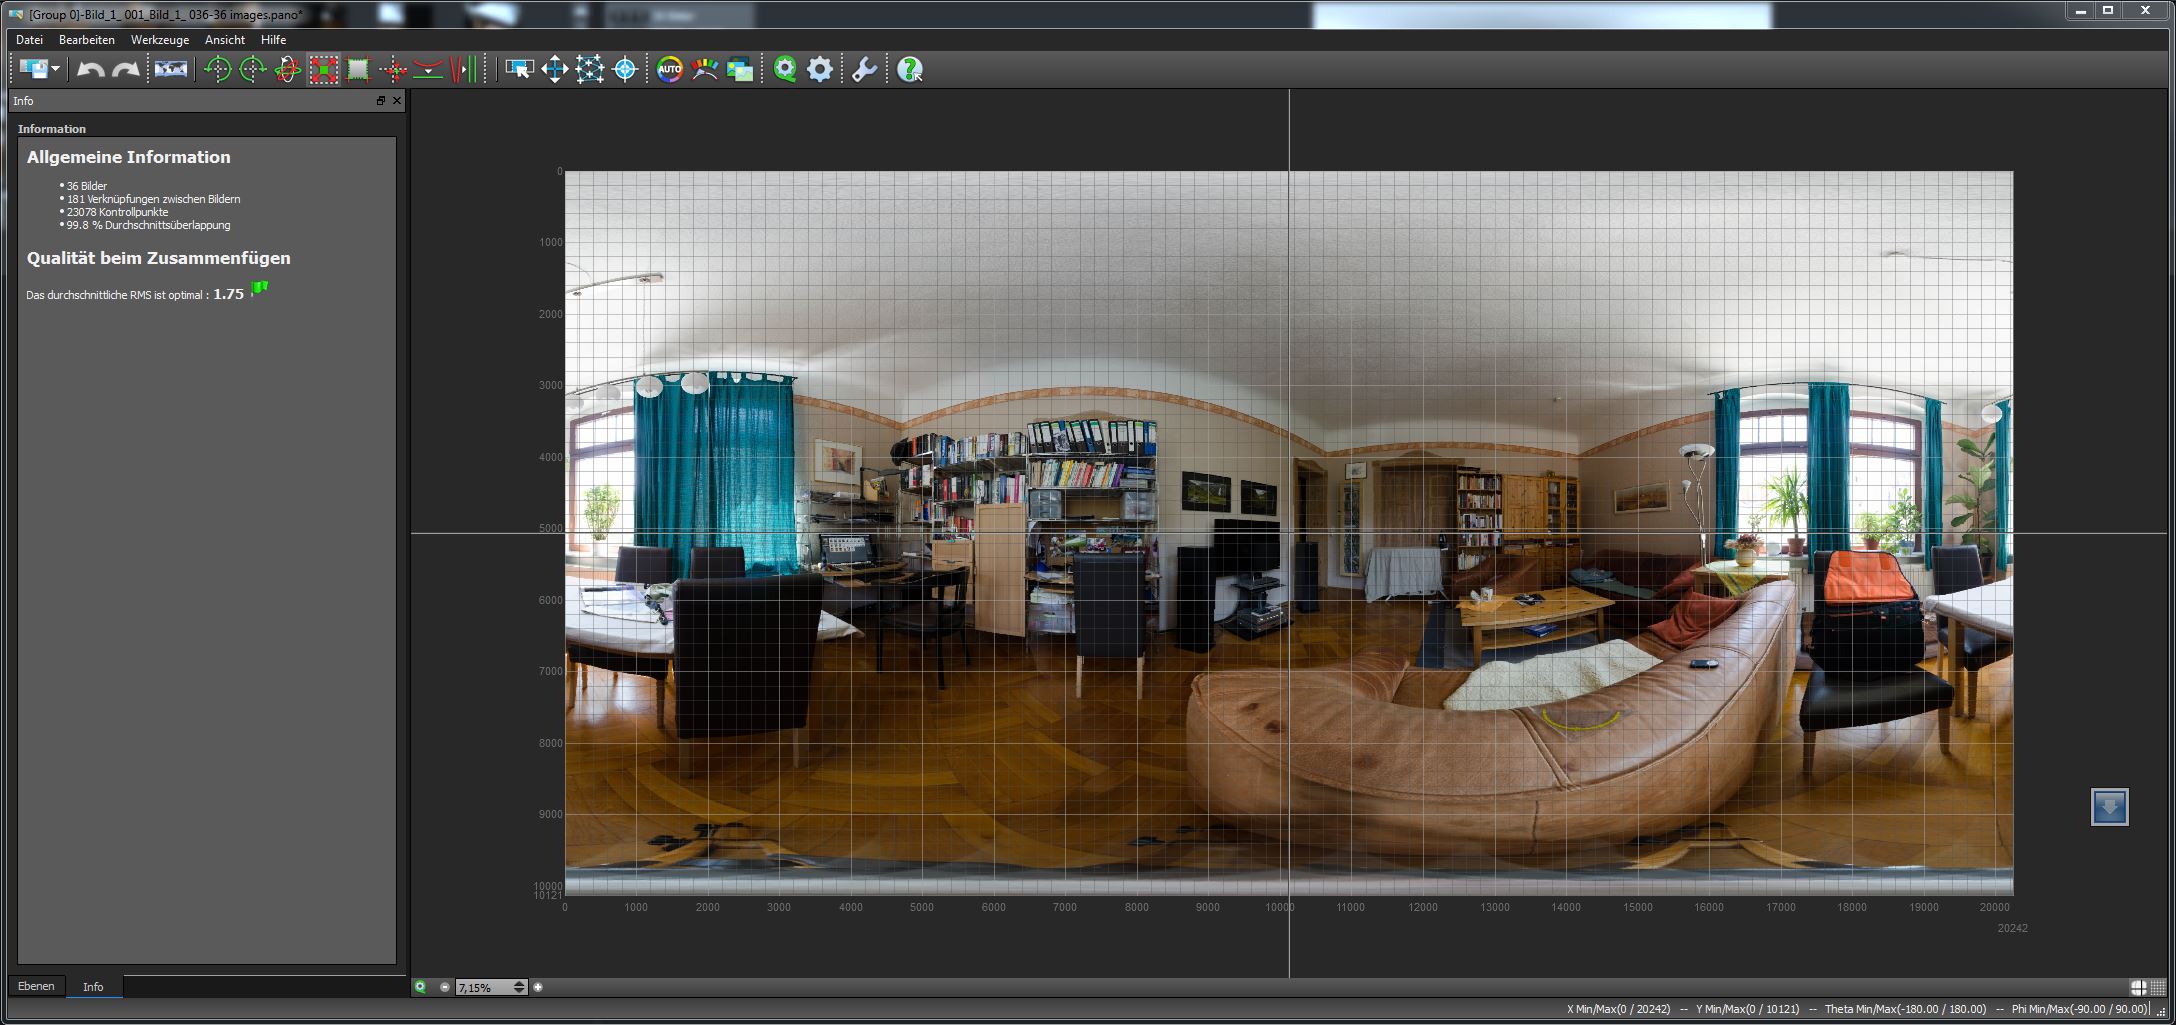2176x1025 pixels.
Task: Toggle the red-green fit crop tool
Action: tap(323, 69)
